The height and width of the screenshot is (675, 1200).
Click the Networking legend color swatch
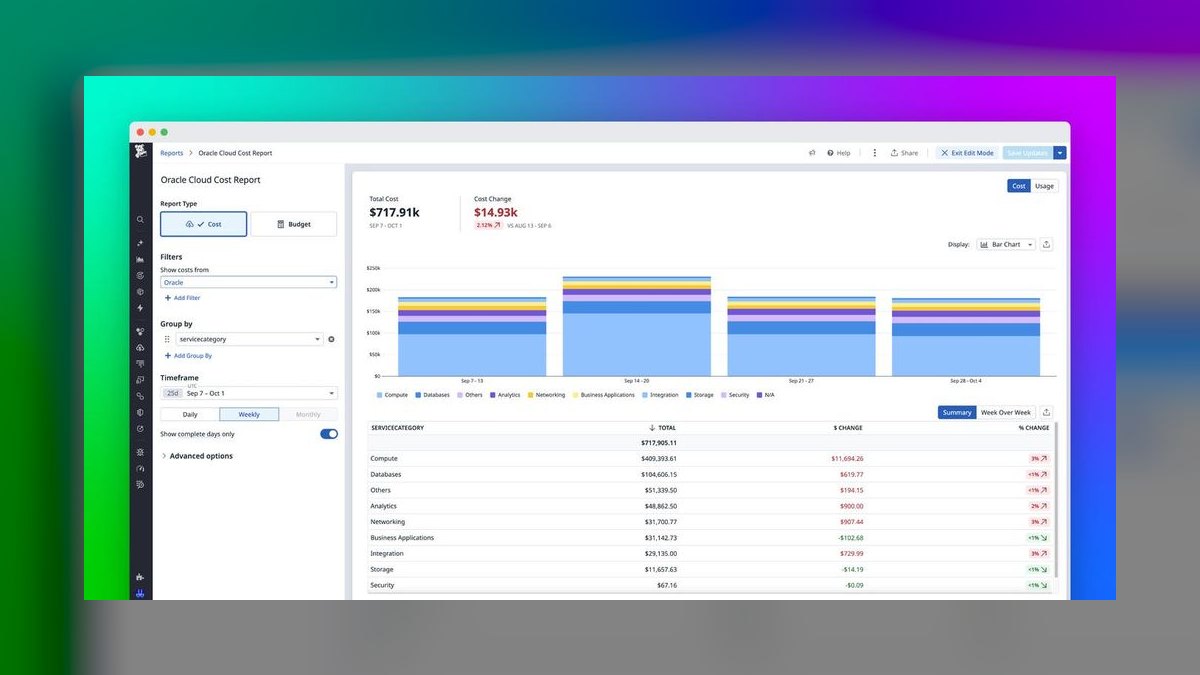[530, 395]
